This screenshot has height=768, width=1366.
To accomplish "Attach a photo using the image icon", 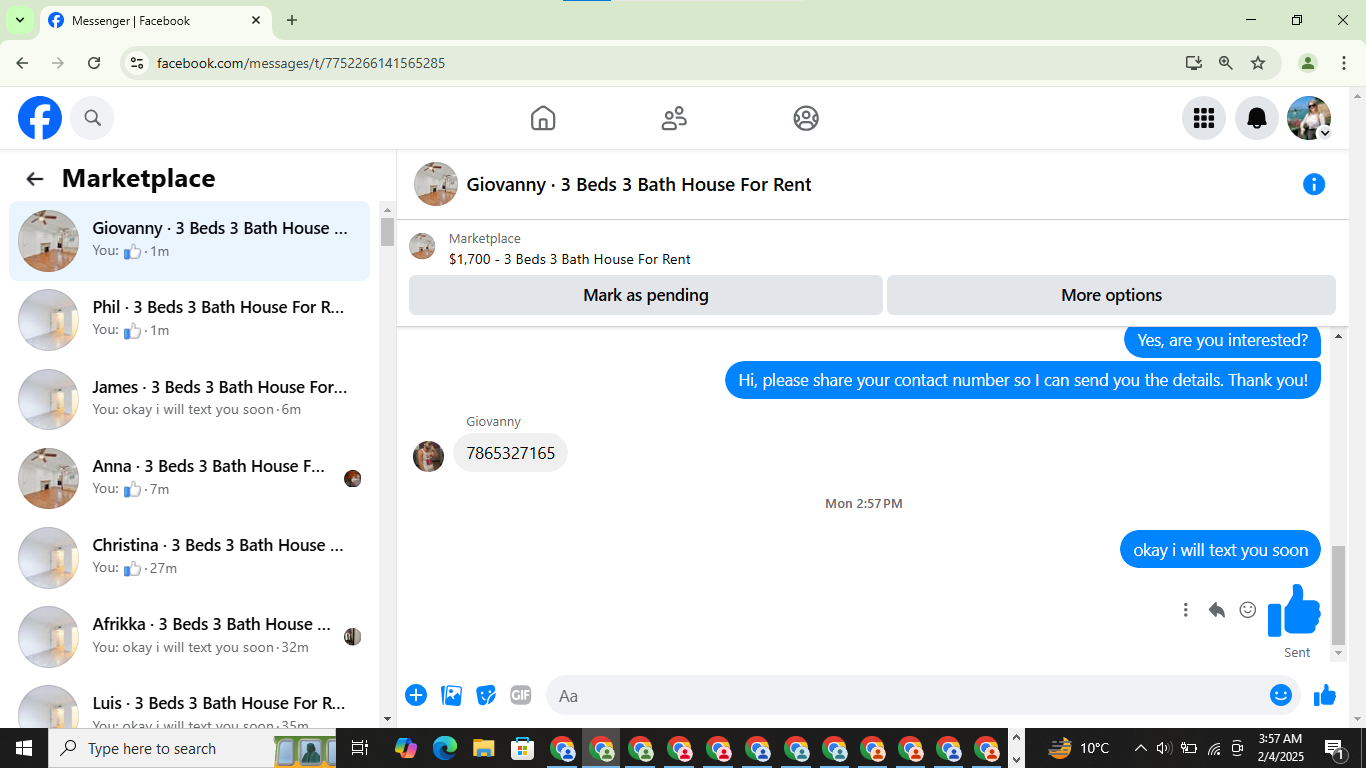I will [452, 695].
